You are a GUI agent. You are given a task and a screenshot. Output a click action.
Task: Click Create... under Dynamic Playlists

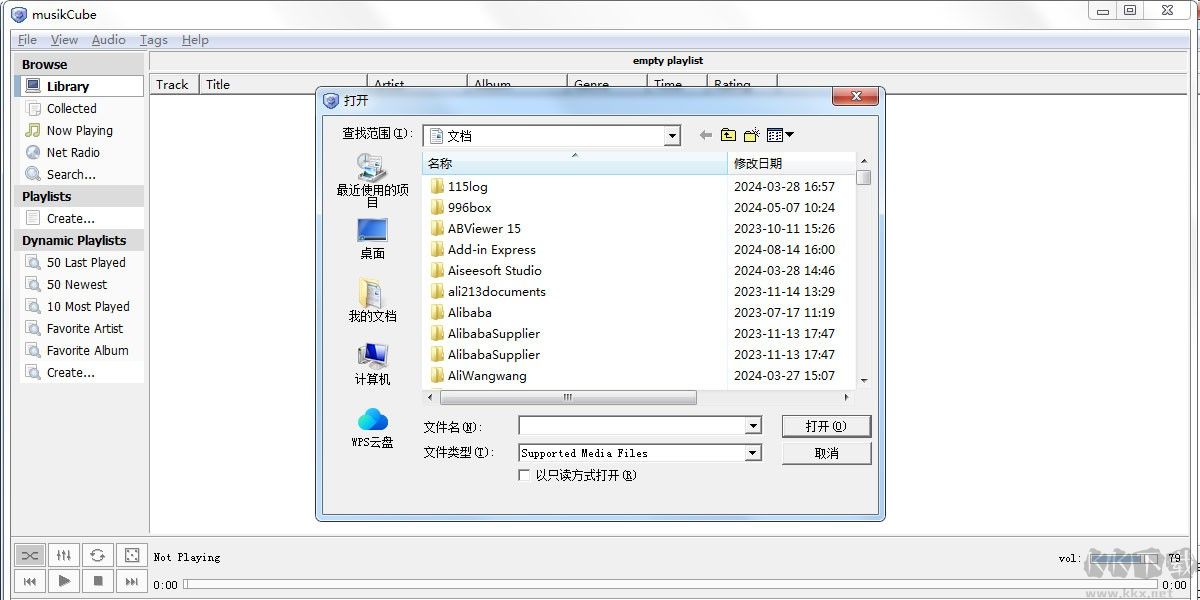pos(80,372)
